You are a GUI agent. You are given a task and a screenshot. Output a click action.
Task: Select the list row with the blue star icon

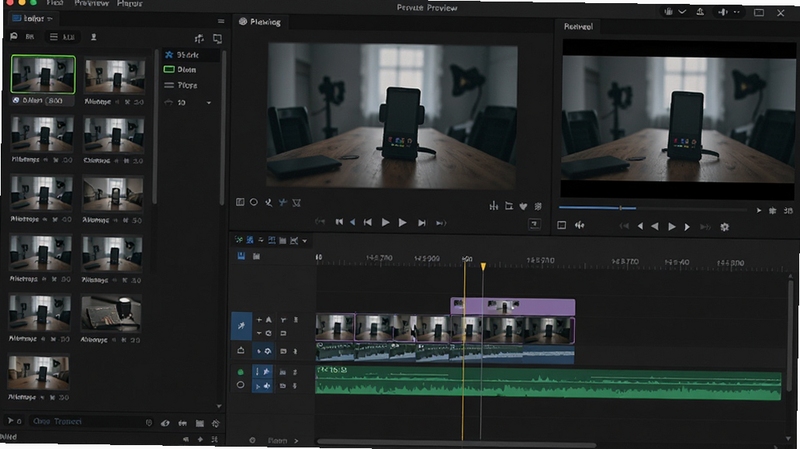point(191,55)
